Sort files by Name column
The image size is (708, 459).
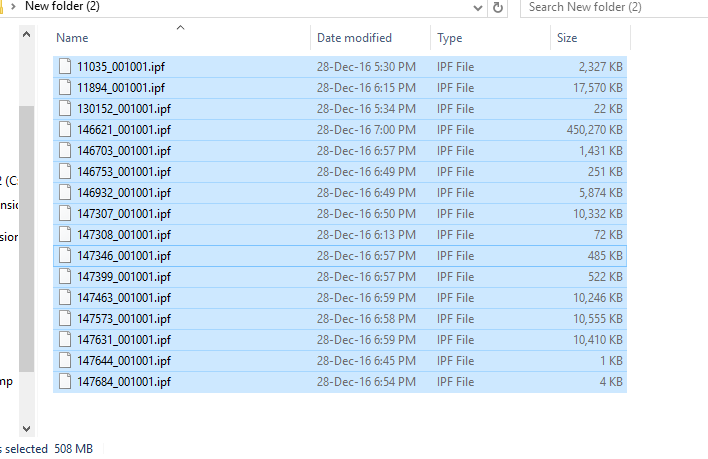tap(72, 38)
